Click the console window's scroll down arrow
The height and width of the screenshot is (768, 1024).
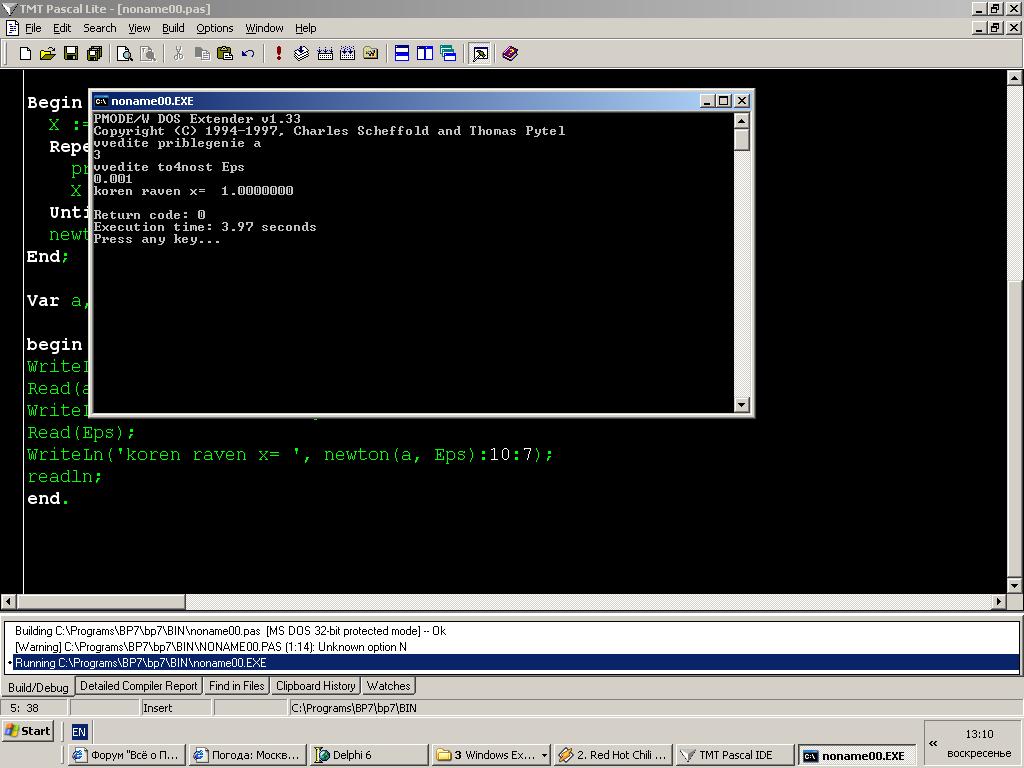741,404
